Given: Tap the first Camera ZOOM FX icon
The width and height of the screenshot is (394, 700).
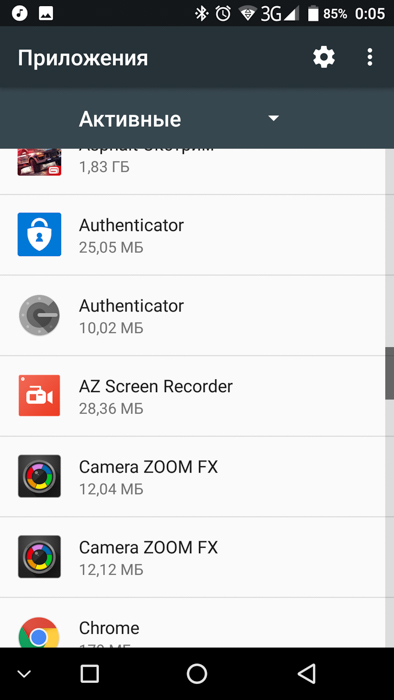Looking at the screenshot, I should point(39,476).
